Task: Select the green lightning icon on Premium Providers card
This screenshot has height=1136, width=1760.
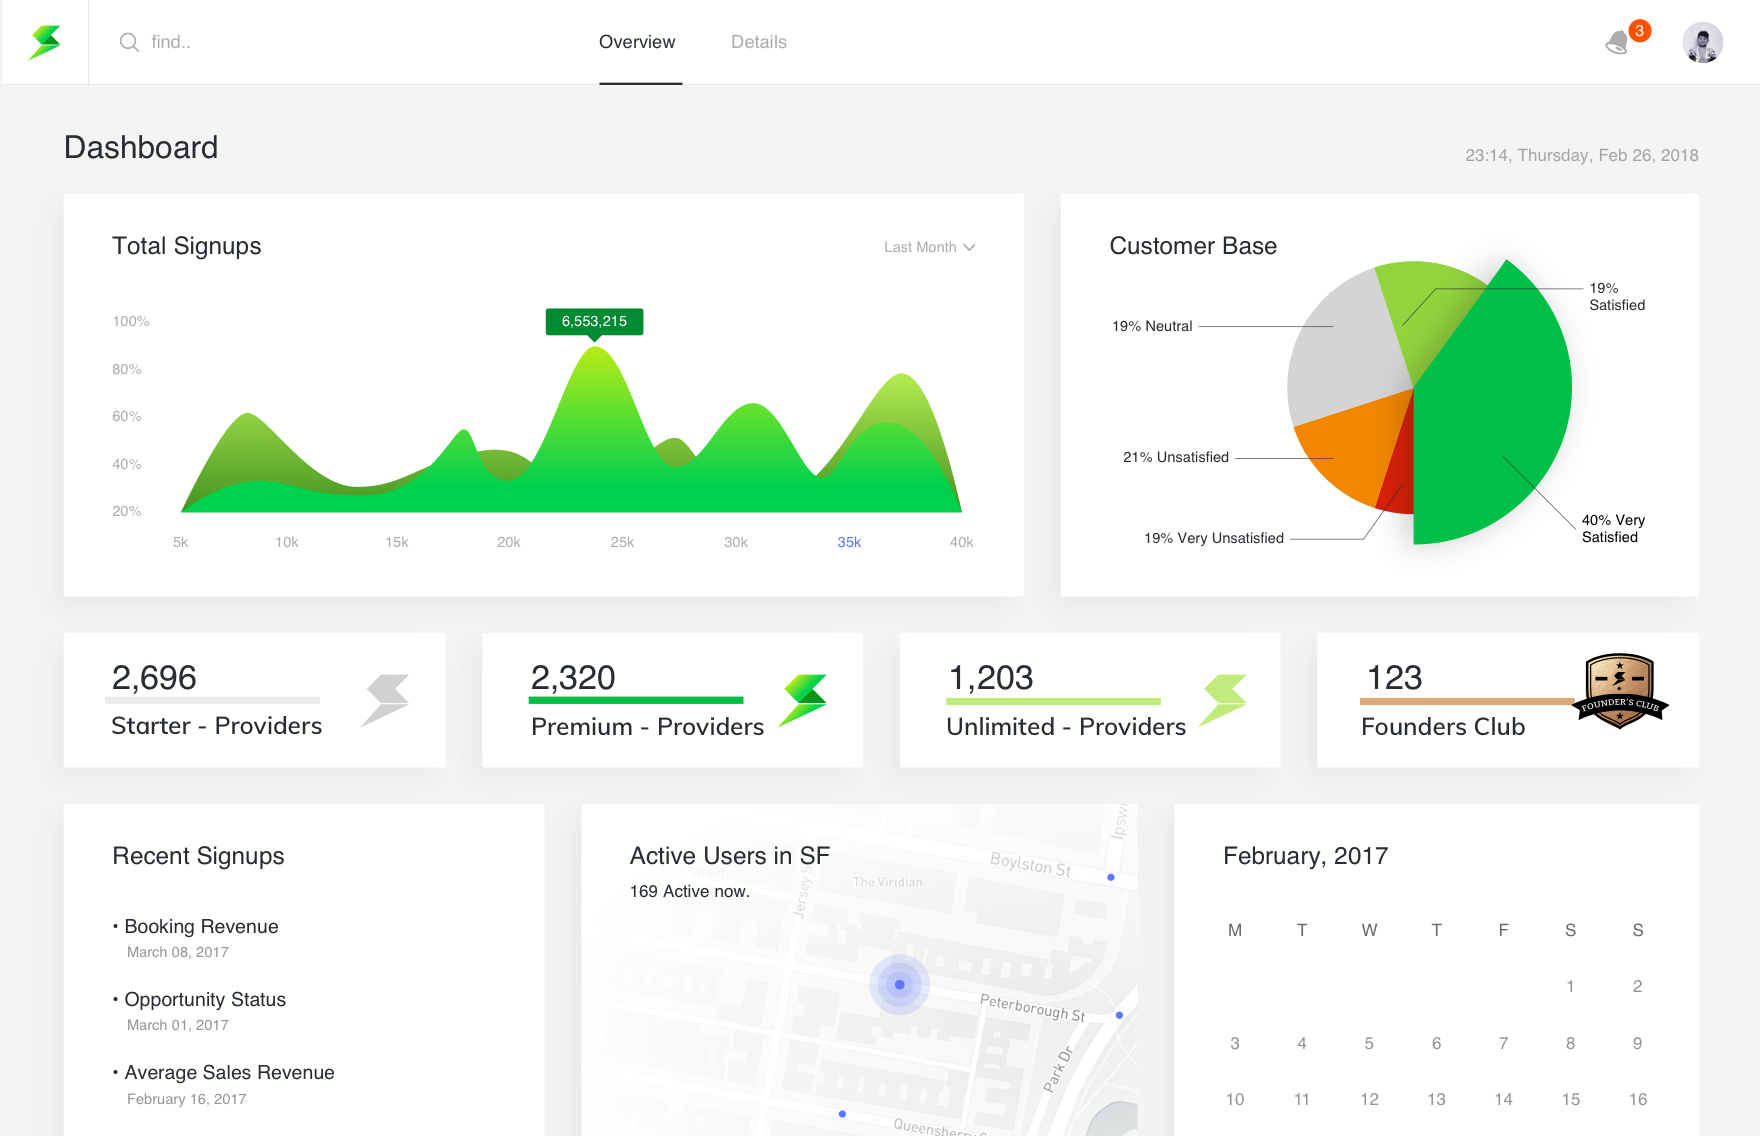Action: coord(802,698)
